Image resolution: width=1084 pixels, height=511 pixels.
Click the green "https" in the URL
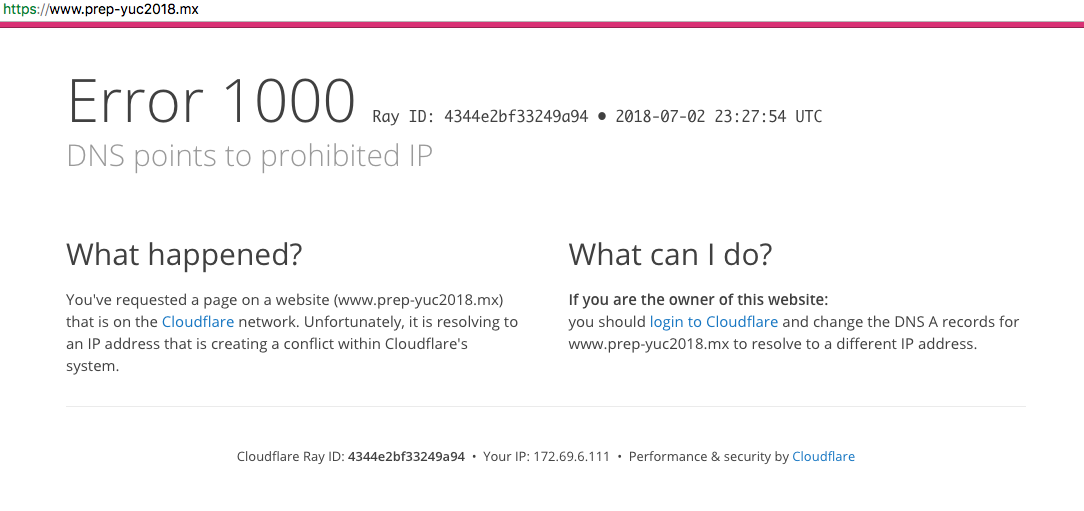coord(18,9)
